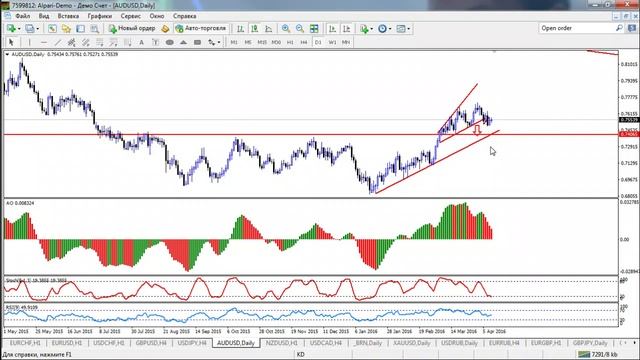Expand the arrows tool dropdown arrow

pos(219,42)
